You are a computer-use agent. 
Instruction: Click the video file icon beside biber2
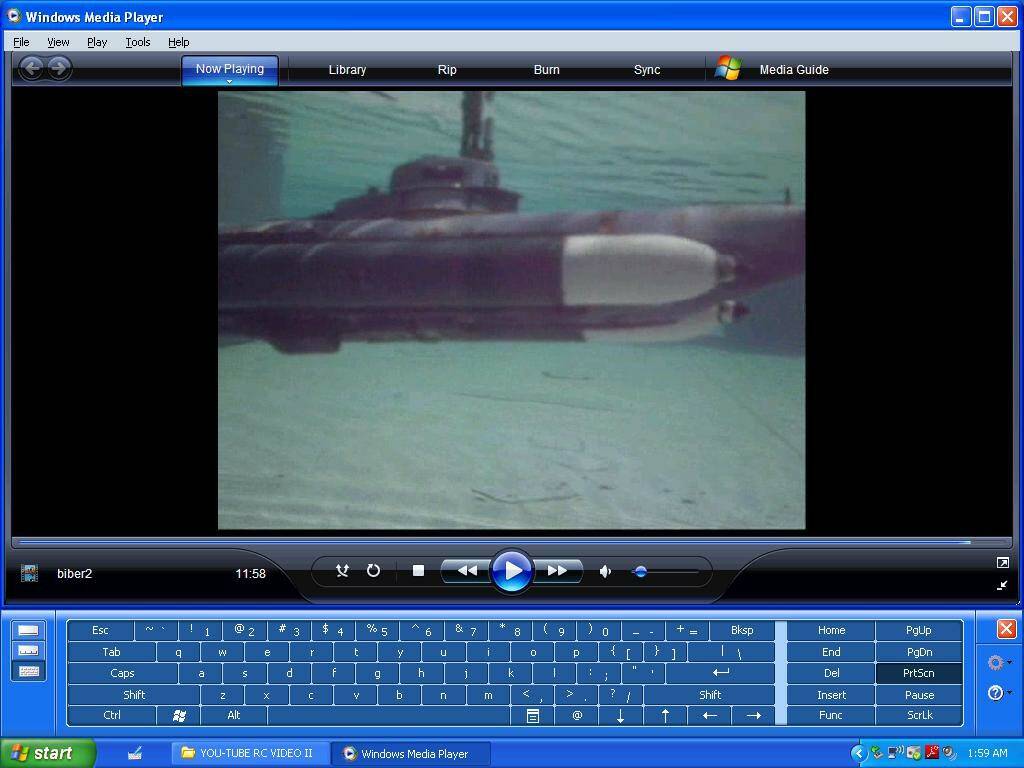(29, 573)
